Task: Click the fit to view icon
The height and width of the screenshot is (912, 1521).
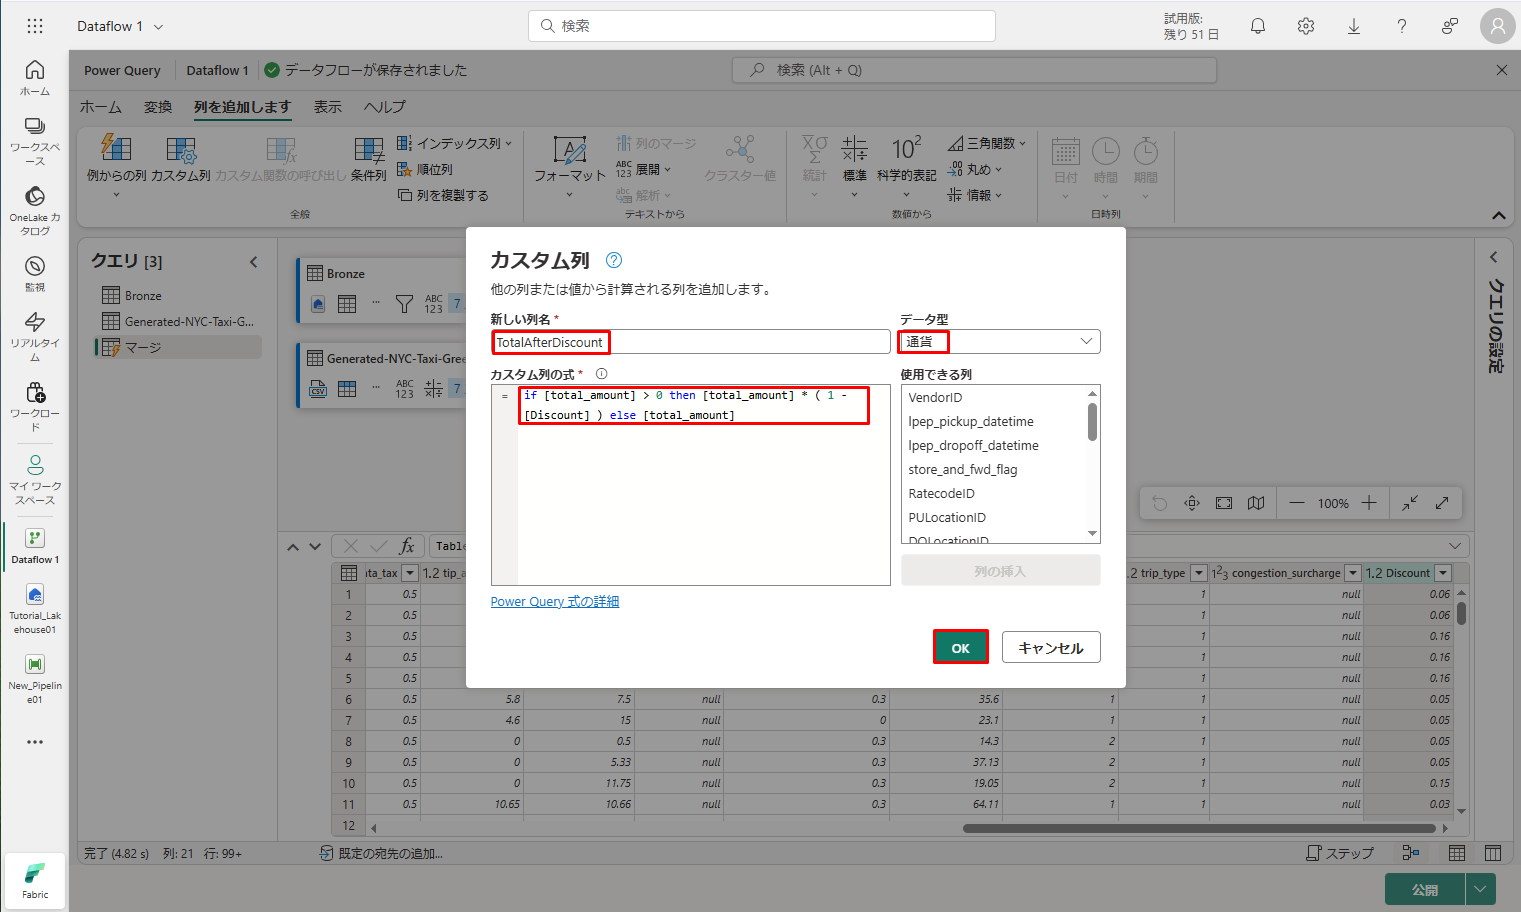Action: click(x=1224, y=503)
